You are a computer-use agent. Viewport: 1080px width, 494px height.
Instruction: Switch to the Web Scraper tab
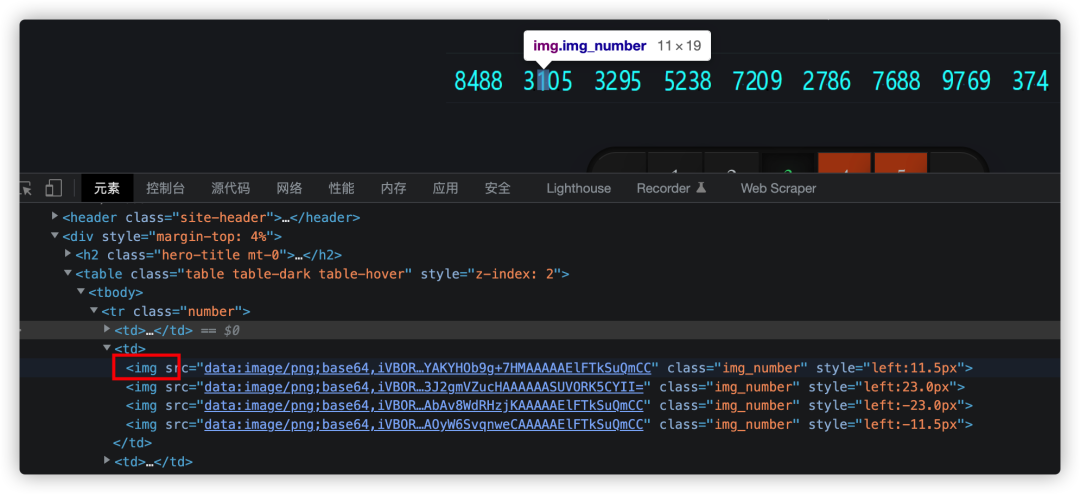pyautogui.click(x=778, y=188)
